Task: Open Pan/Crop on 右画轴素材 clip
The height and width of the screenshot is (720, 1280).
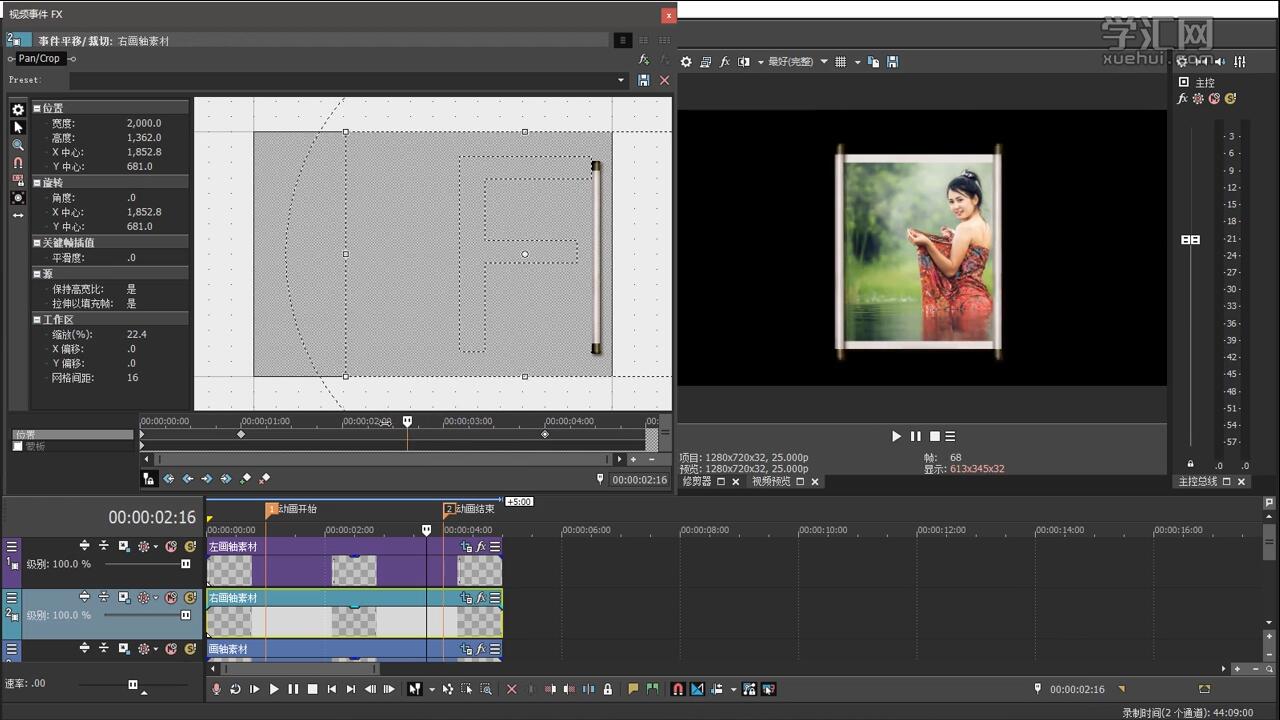Action: 466,598
